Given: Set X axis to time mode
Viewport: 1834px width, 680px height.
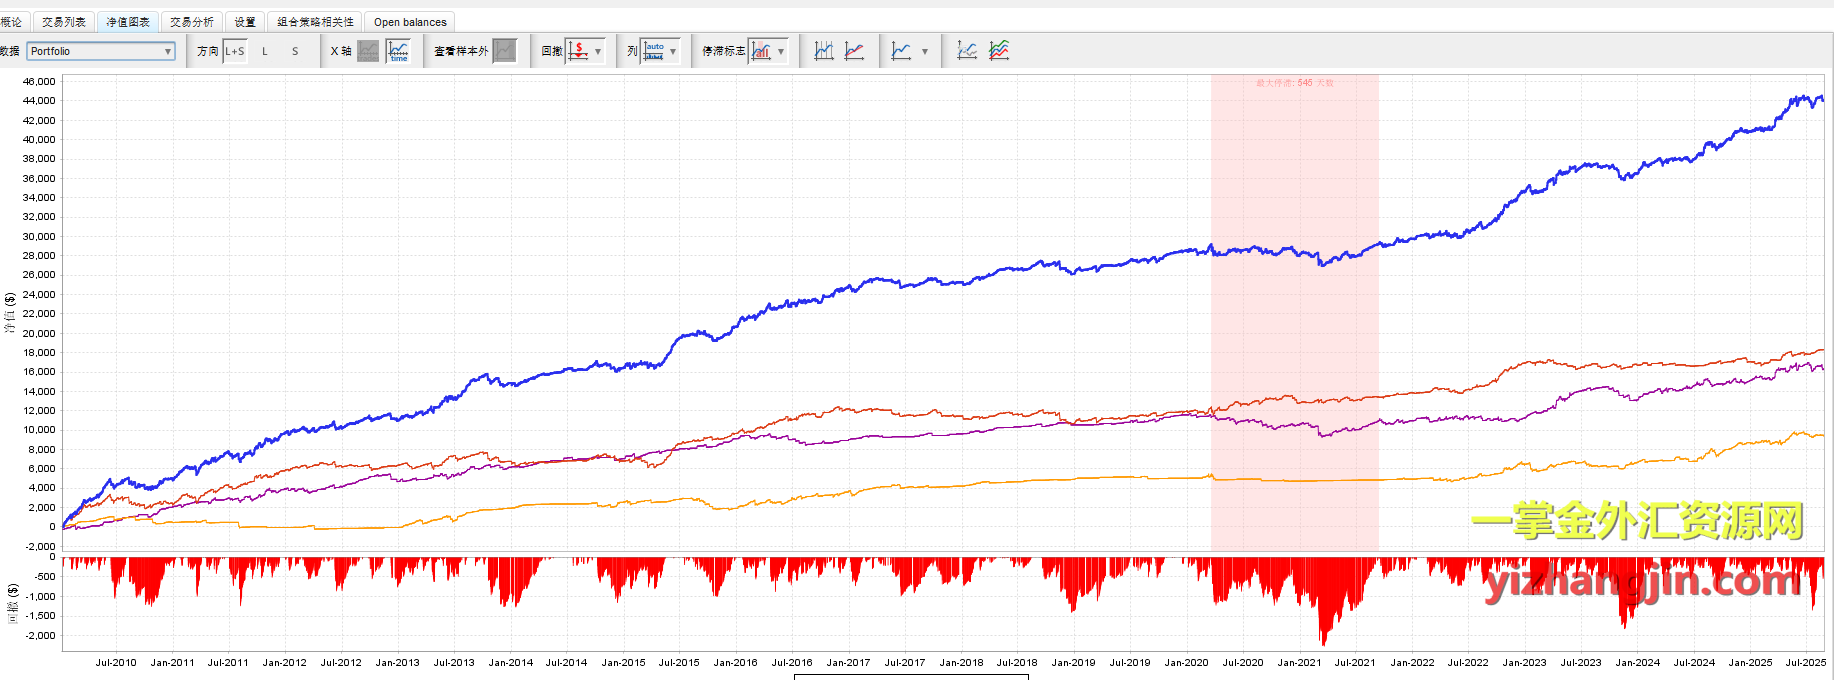Looking at the screenshot, I should pyautogui.click(x=398, y=51).
